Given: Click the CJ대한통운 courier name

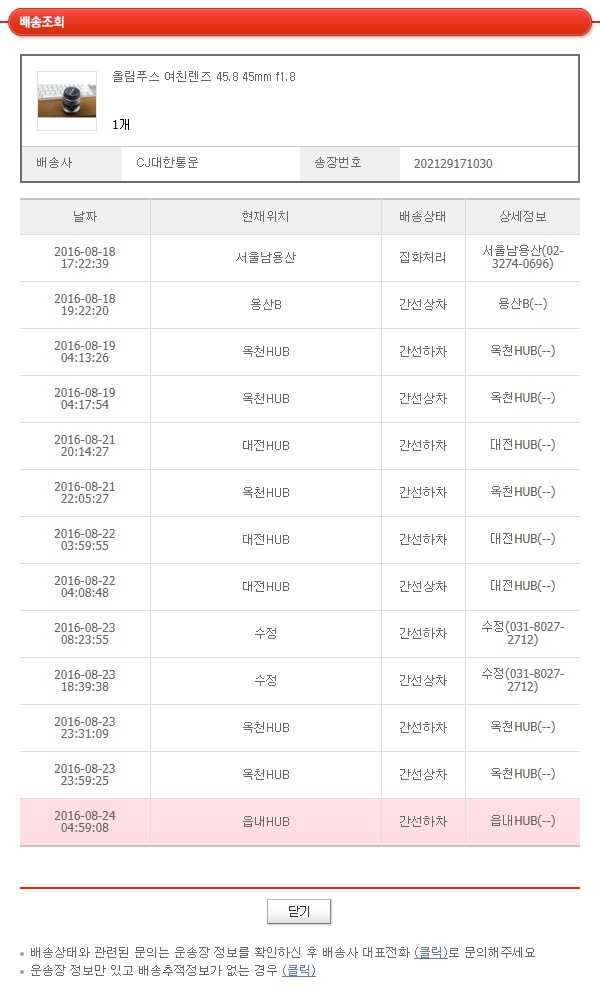Looking at the screenshot, I should [x=168, y=163].
